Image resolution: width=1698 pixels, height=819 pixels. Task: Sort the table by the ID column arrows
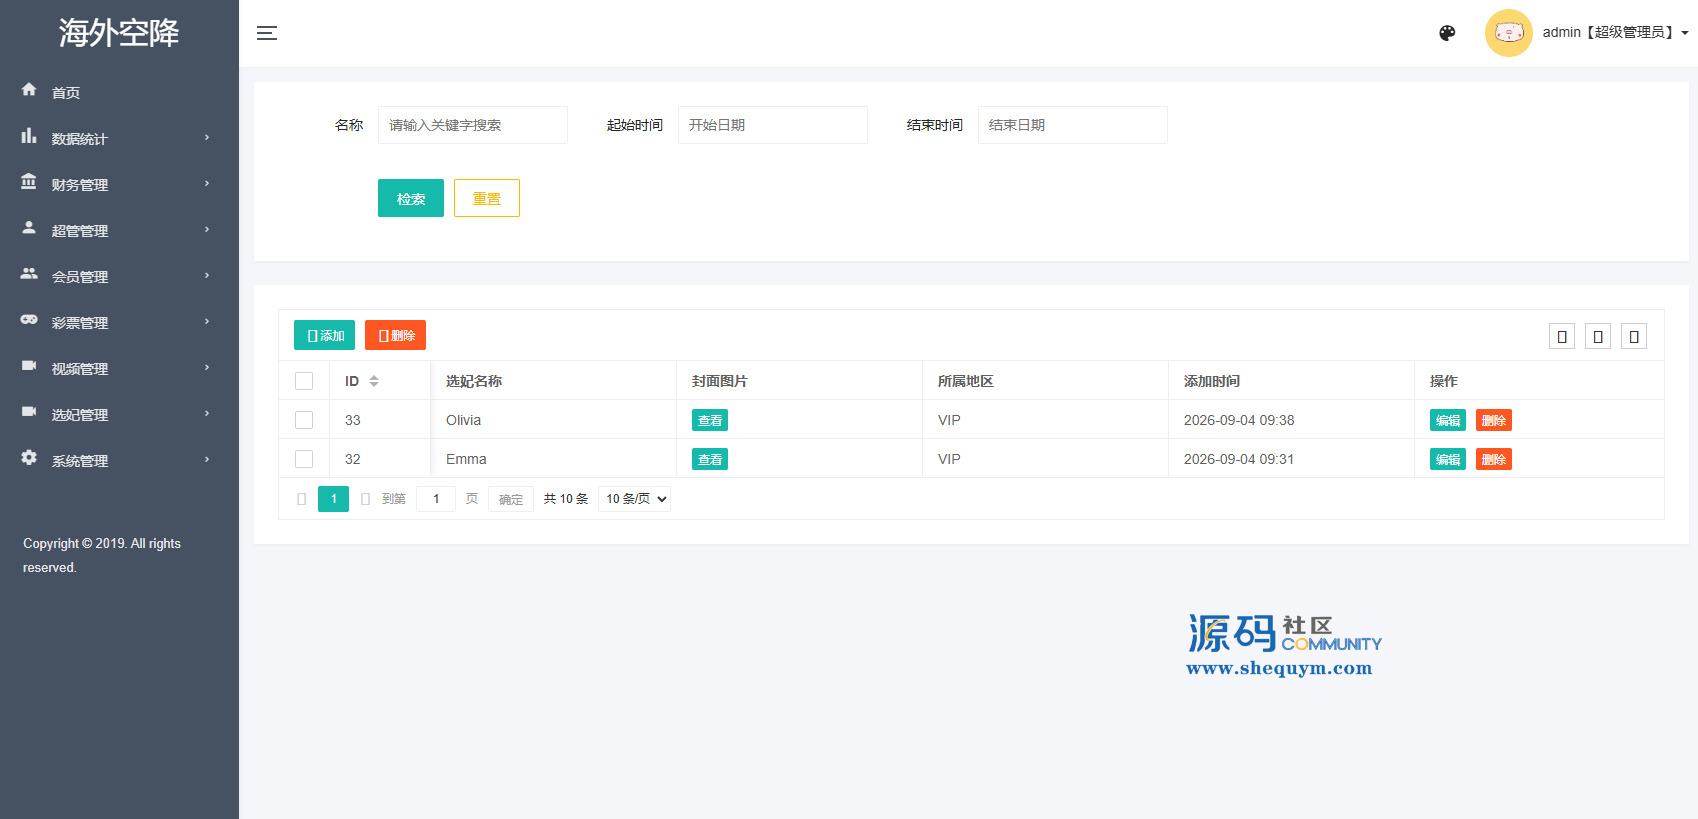click(x=374, y=381)
